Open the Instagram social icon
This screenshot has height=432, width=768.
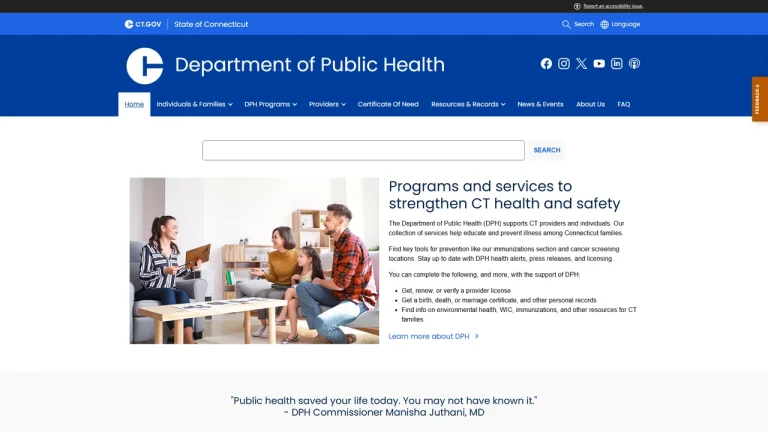click(x=564, y=64)
